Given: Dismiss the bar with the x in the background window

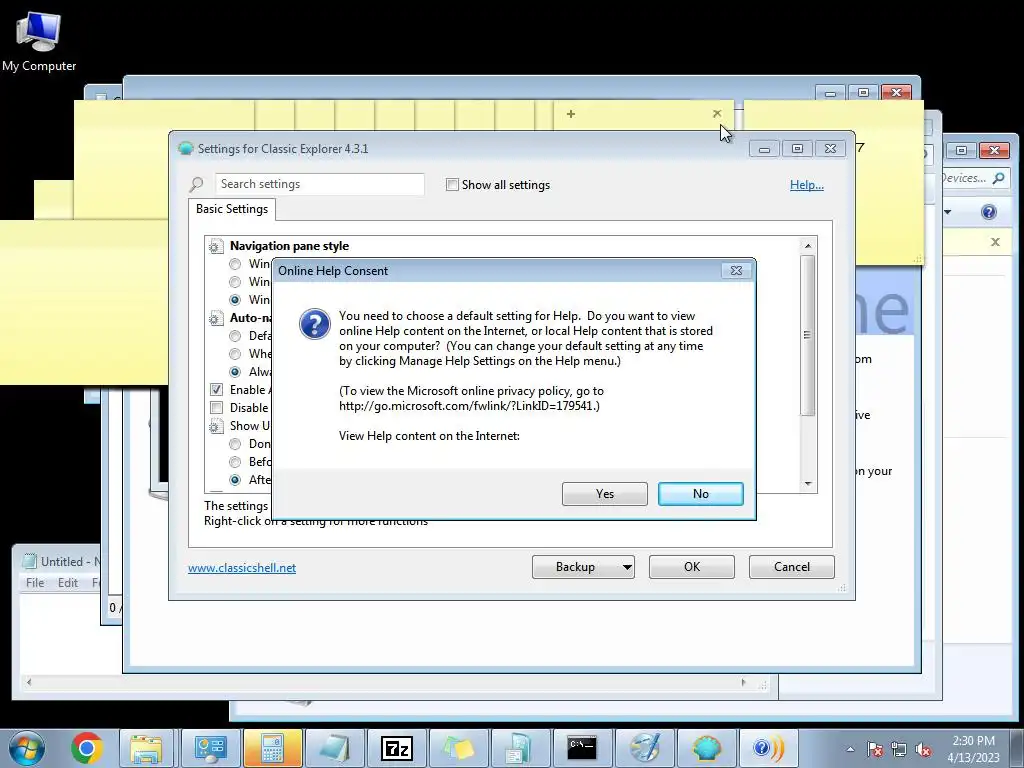Looking at the screenshot, I should tap(995, 242).
